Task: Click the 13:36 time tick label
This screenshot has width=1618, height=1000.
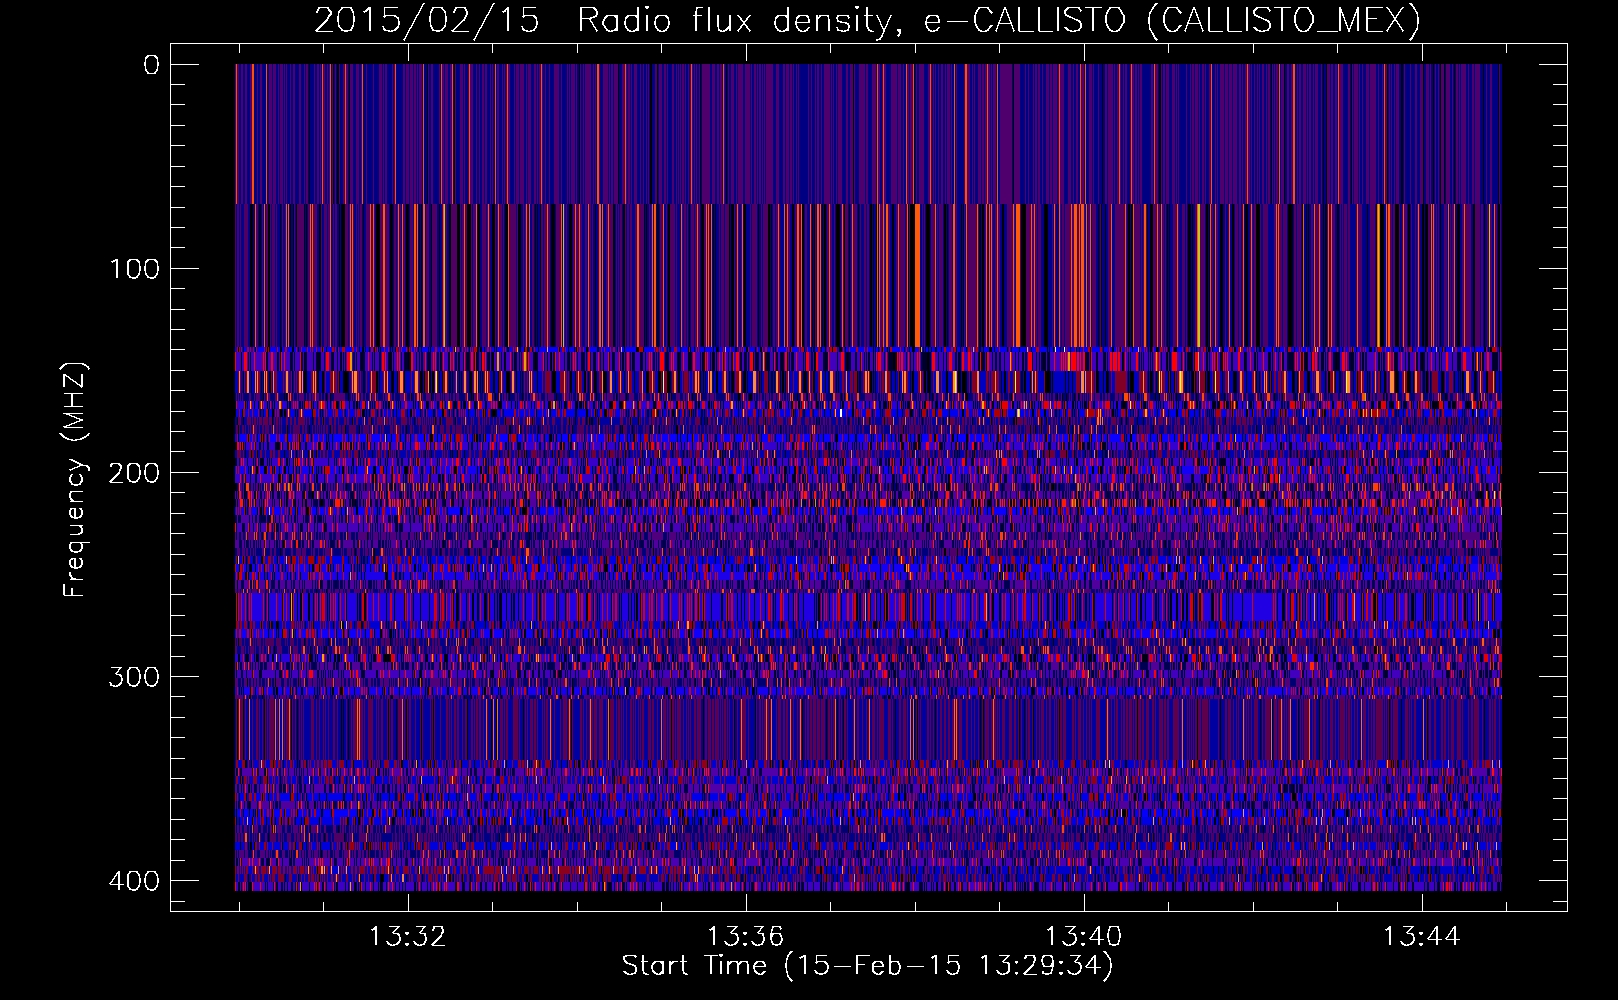Action: pos(745,937)
